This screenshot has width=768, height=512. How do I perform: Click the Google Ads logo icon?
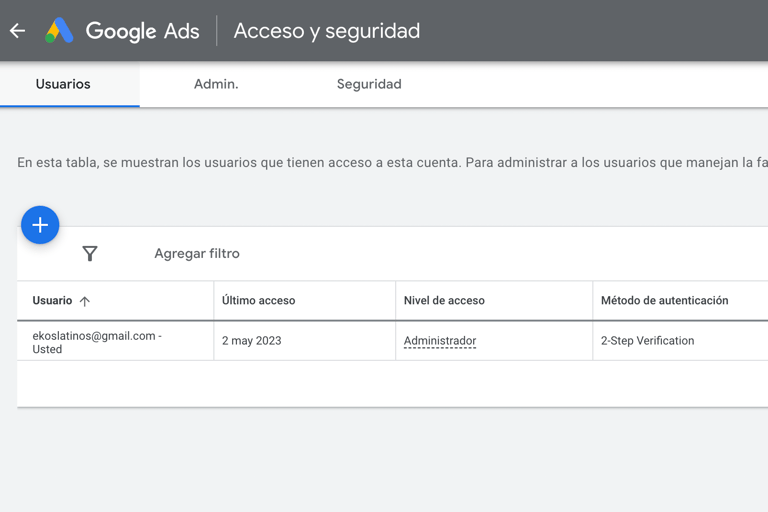point(59,31)
